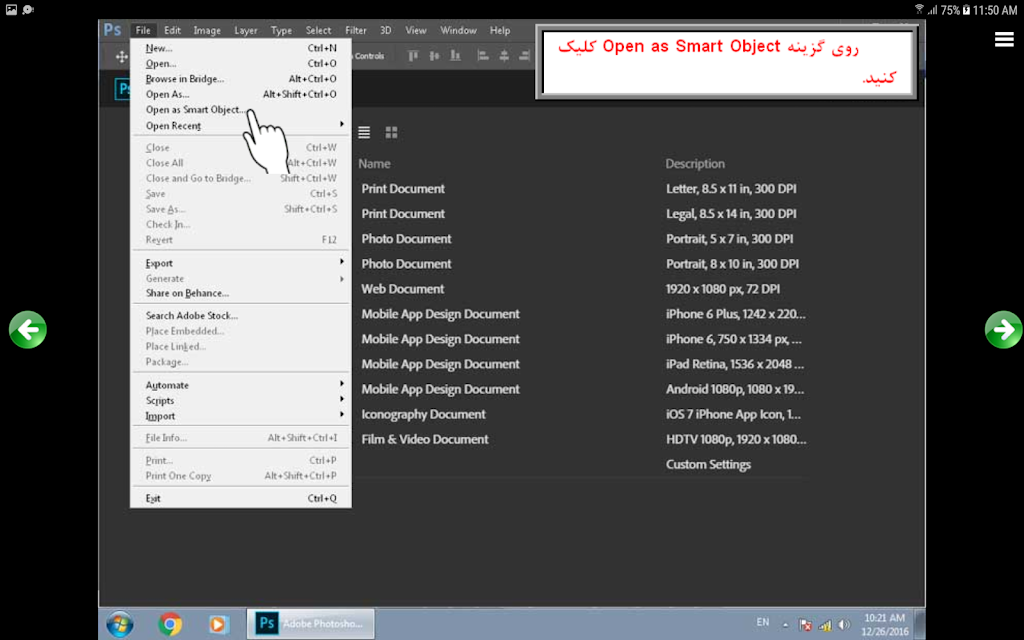Image resolution: width=1024 pixels, height=640 pixels.
Task: Select Web Document 1920 x 1080 preset
Action: pyautogui.click(x=584, y=289)
